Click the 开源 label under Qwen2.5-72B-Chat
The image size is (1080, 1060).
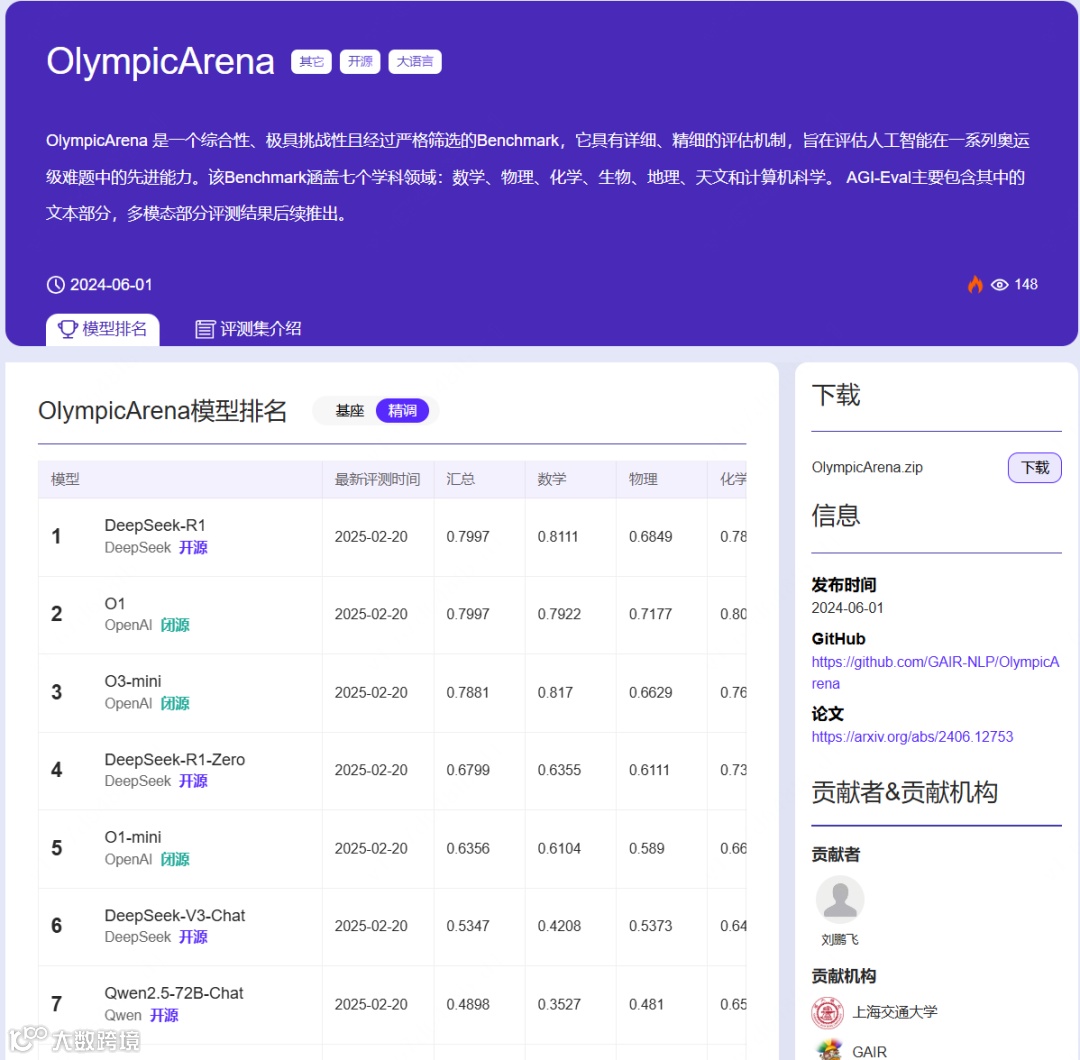165,1016
